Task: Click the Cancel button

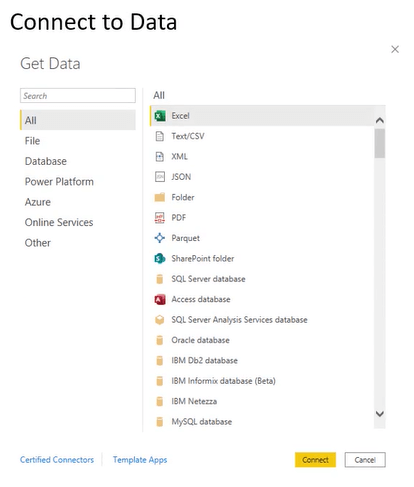Action: click(365, 460)
